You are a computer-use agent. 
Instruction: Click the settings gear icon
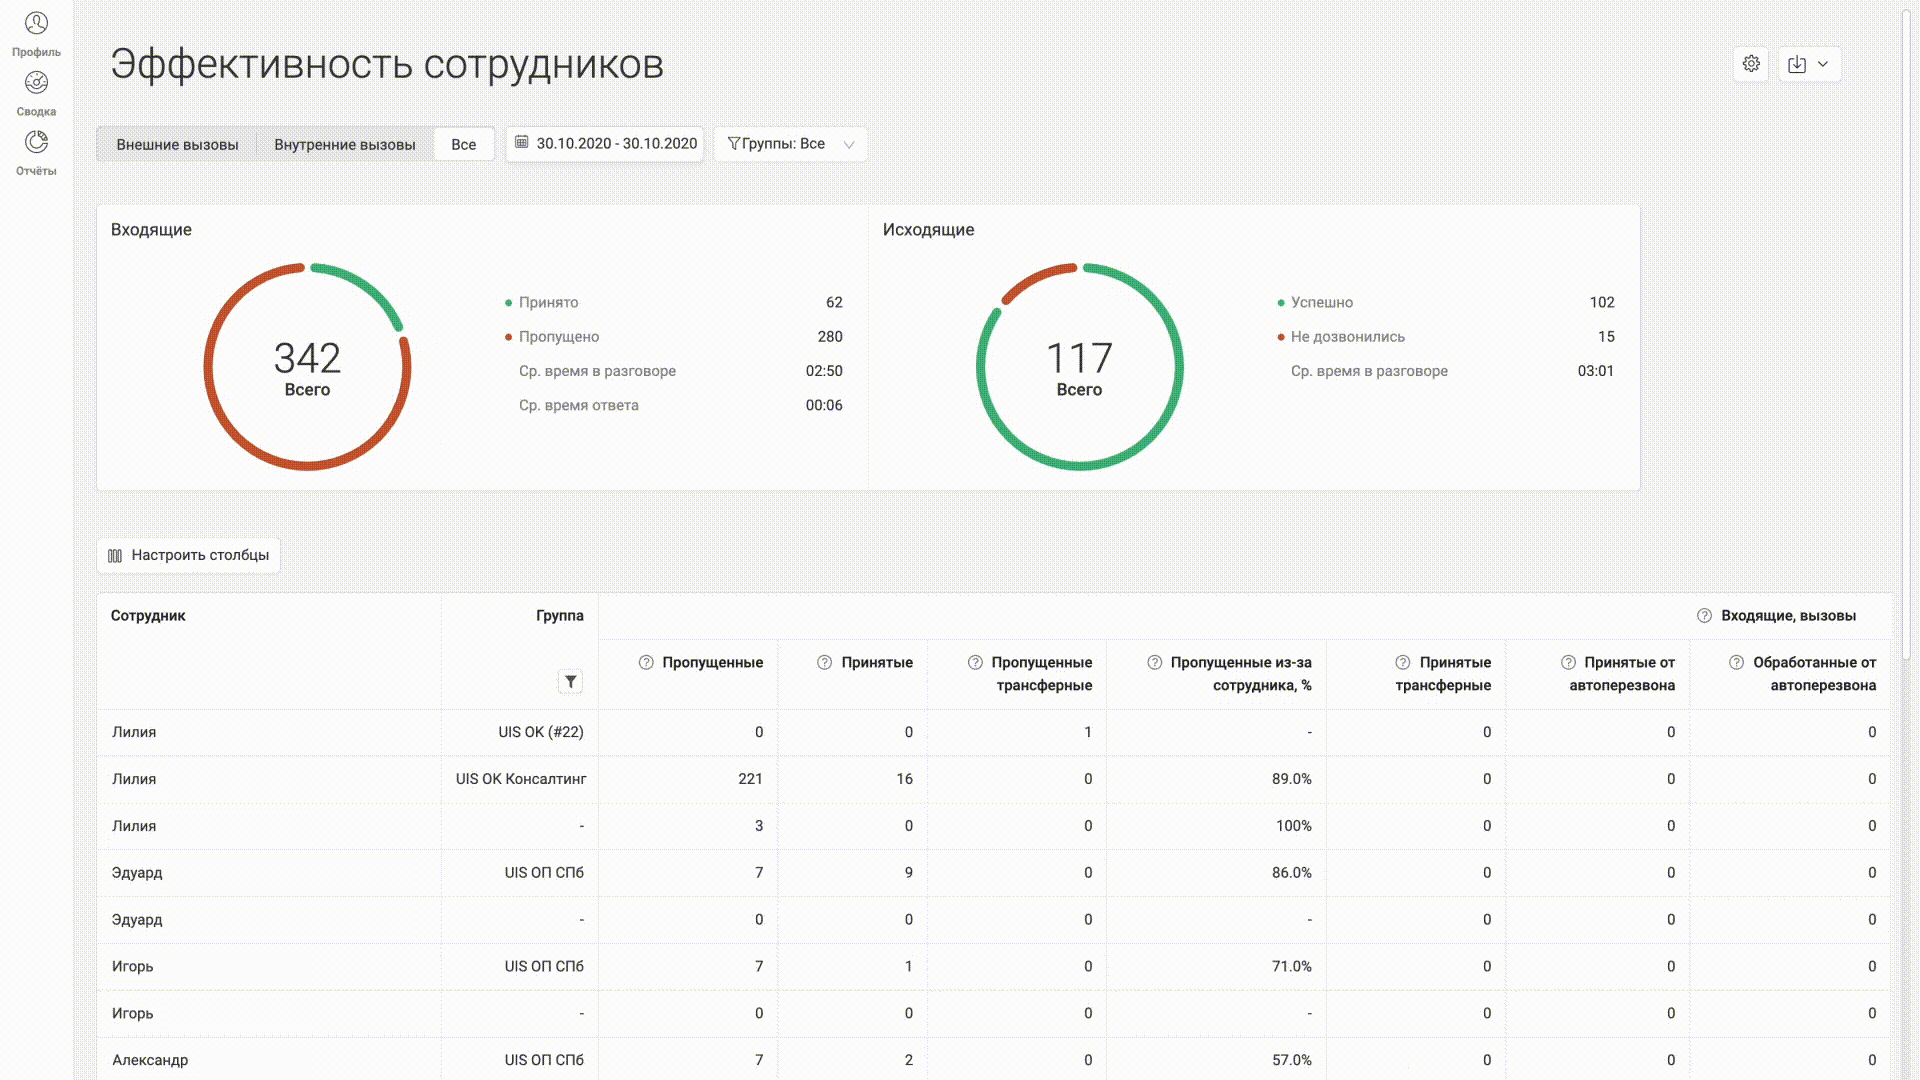point(1751,64)
